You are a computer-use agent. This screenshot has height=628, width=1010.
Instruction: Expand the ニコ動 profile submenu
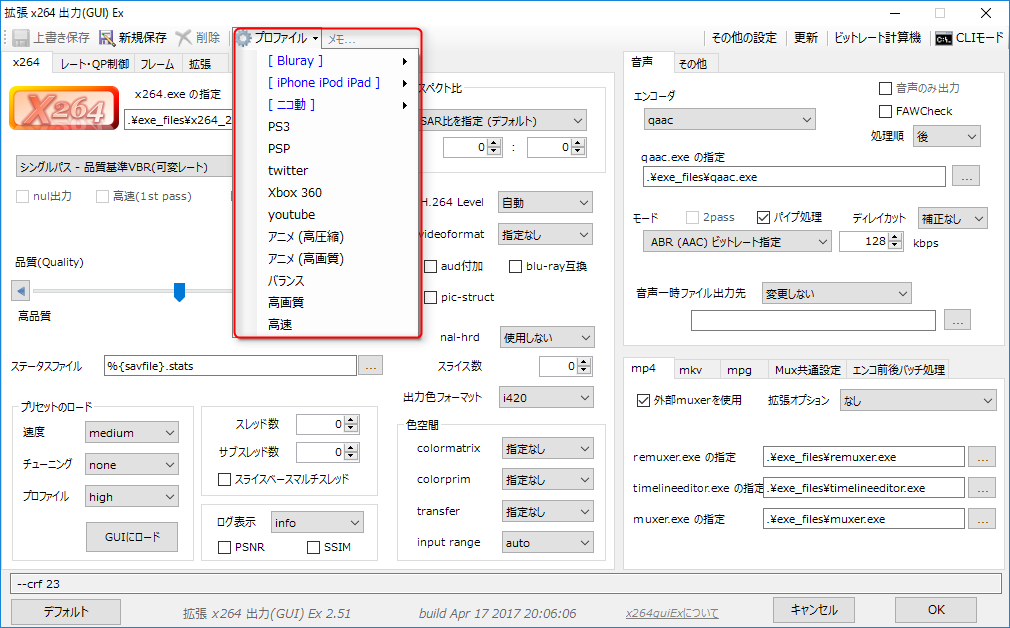coord(405,105)
